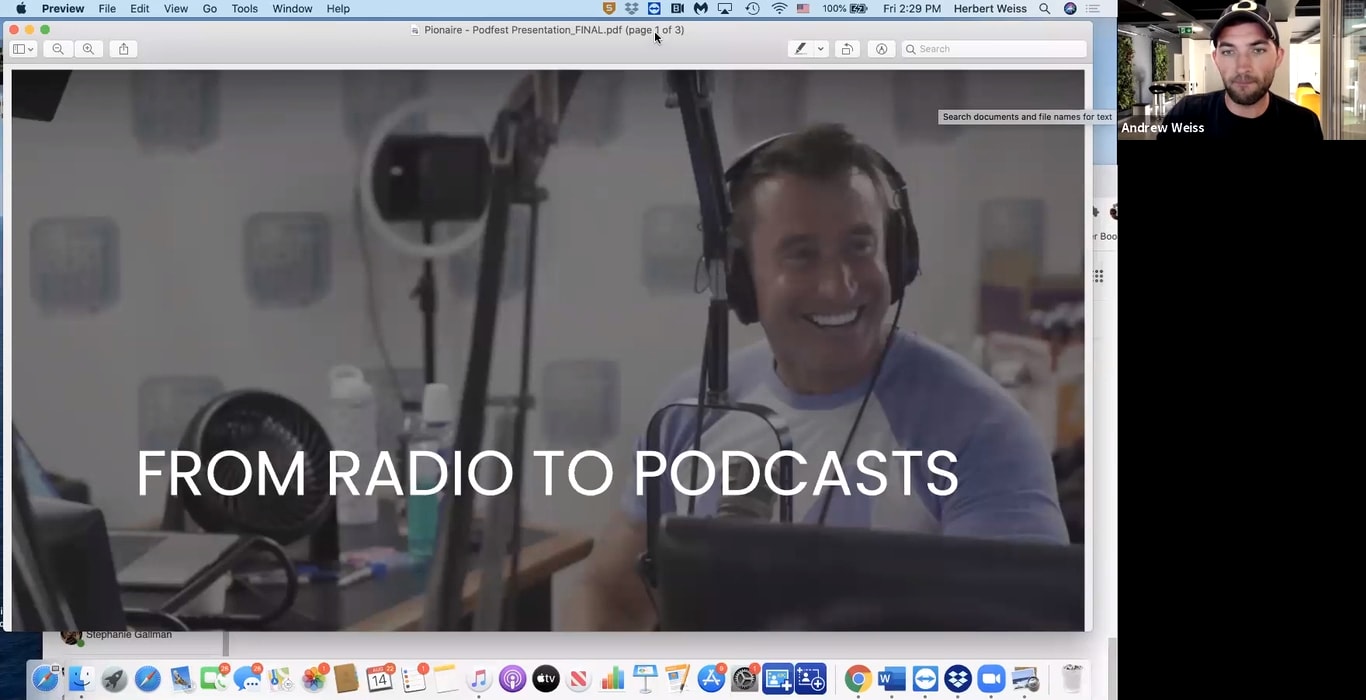Open the Tools menu in Preview
Screen dimensions: 1366x700
pyautogui.click(x=244, y=8)
